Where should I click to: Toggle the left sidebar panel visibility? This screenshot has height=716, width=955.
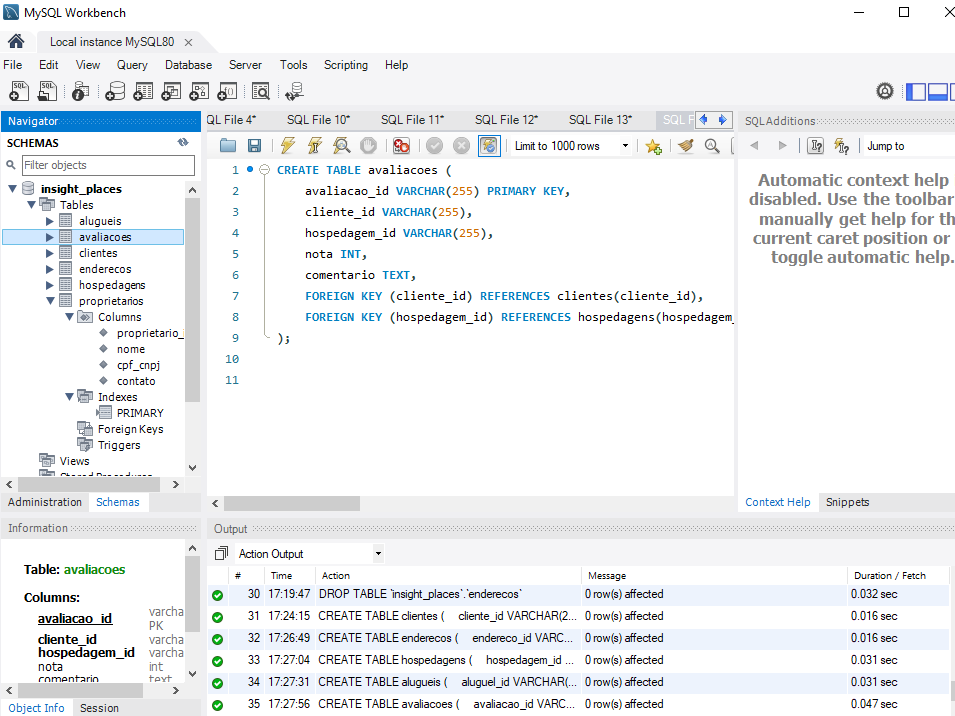(916, 91)
